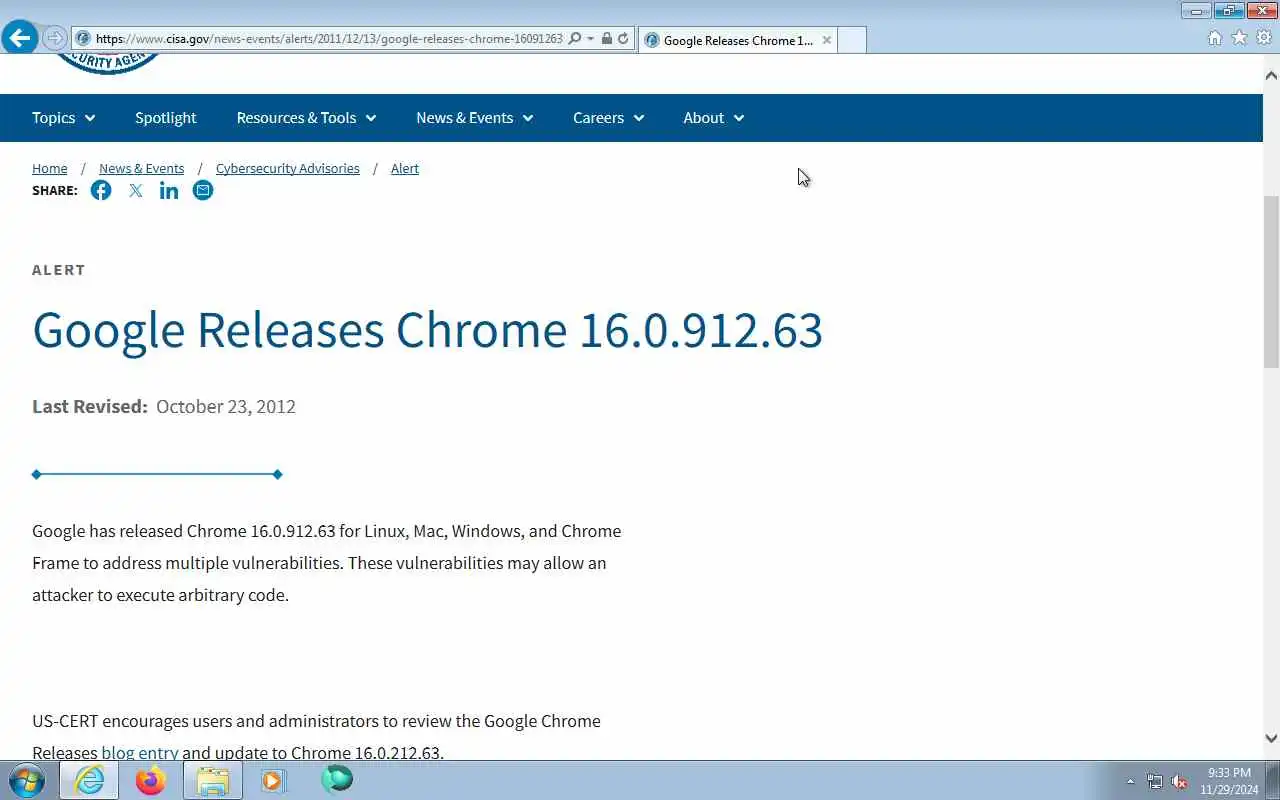This screenshot has height=800, width=1280.
Task: Select the Google Releases Chrome tab
Action: (738, 40)
